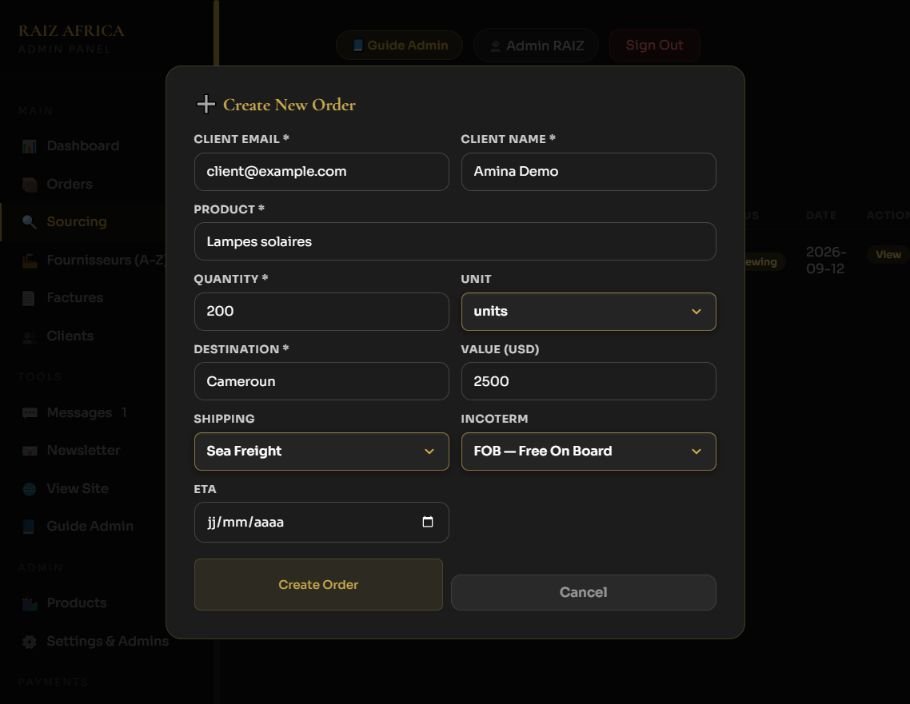Click the Factures document icon
This screenshot has height=704, width=910.
pyautogui.click(x=28, y=298)
